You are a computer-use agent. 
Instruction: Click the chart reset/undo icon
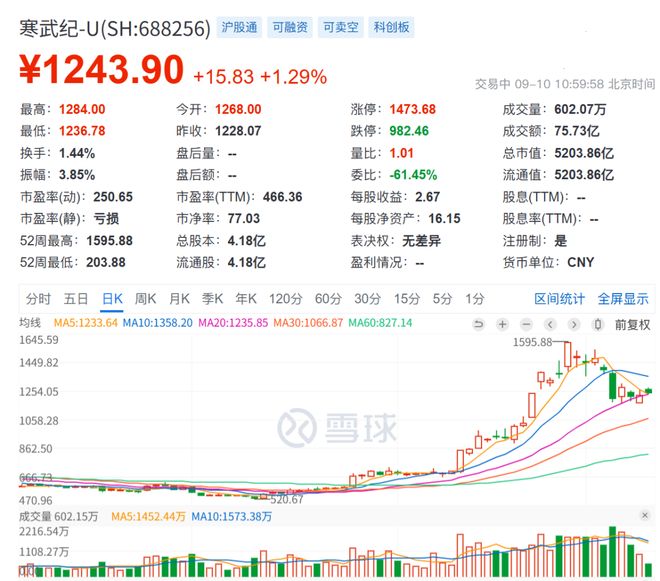(x=478, y=324)
